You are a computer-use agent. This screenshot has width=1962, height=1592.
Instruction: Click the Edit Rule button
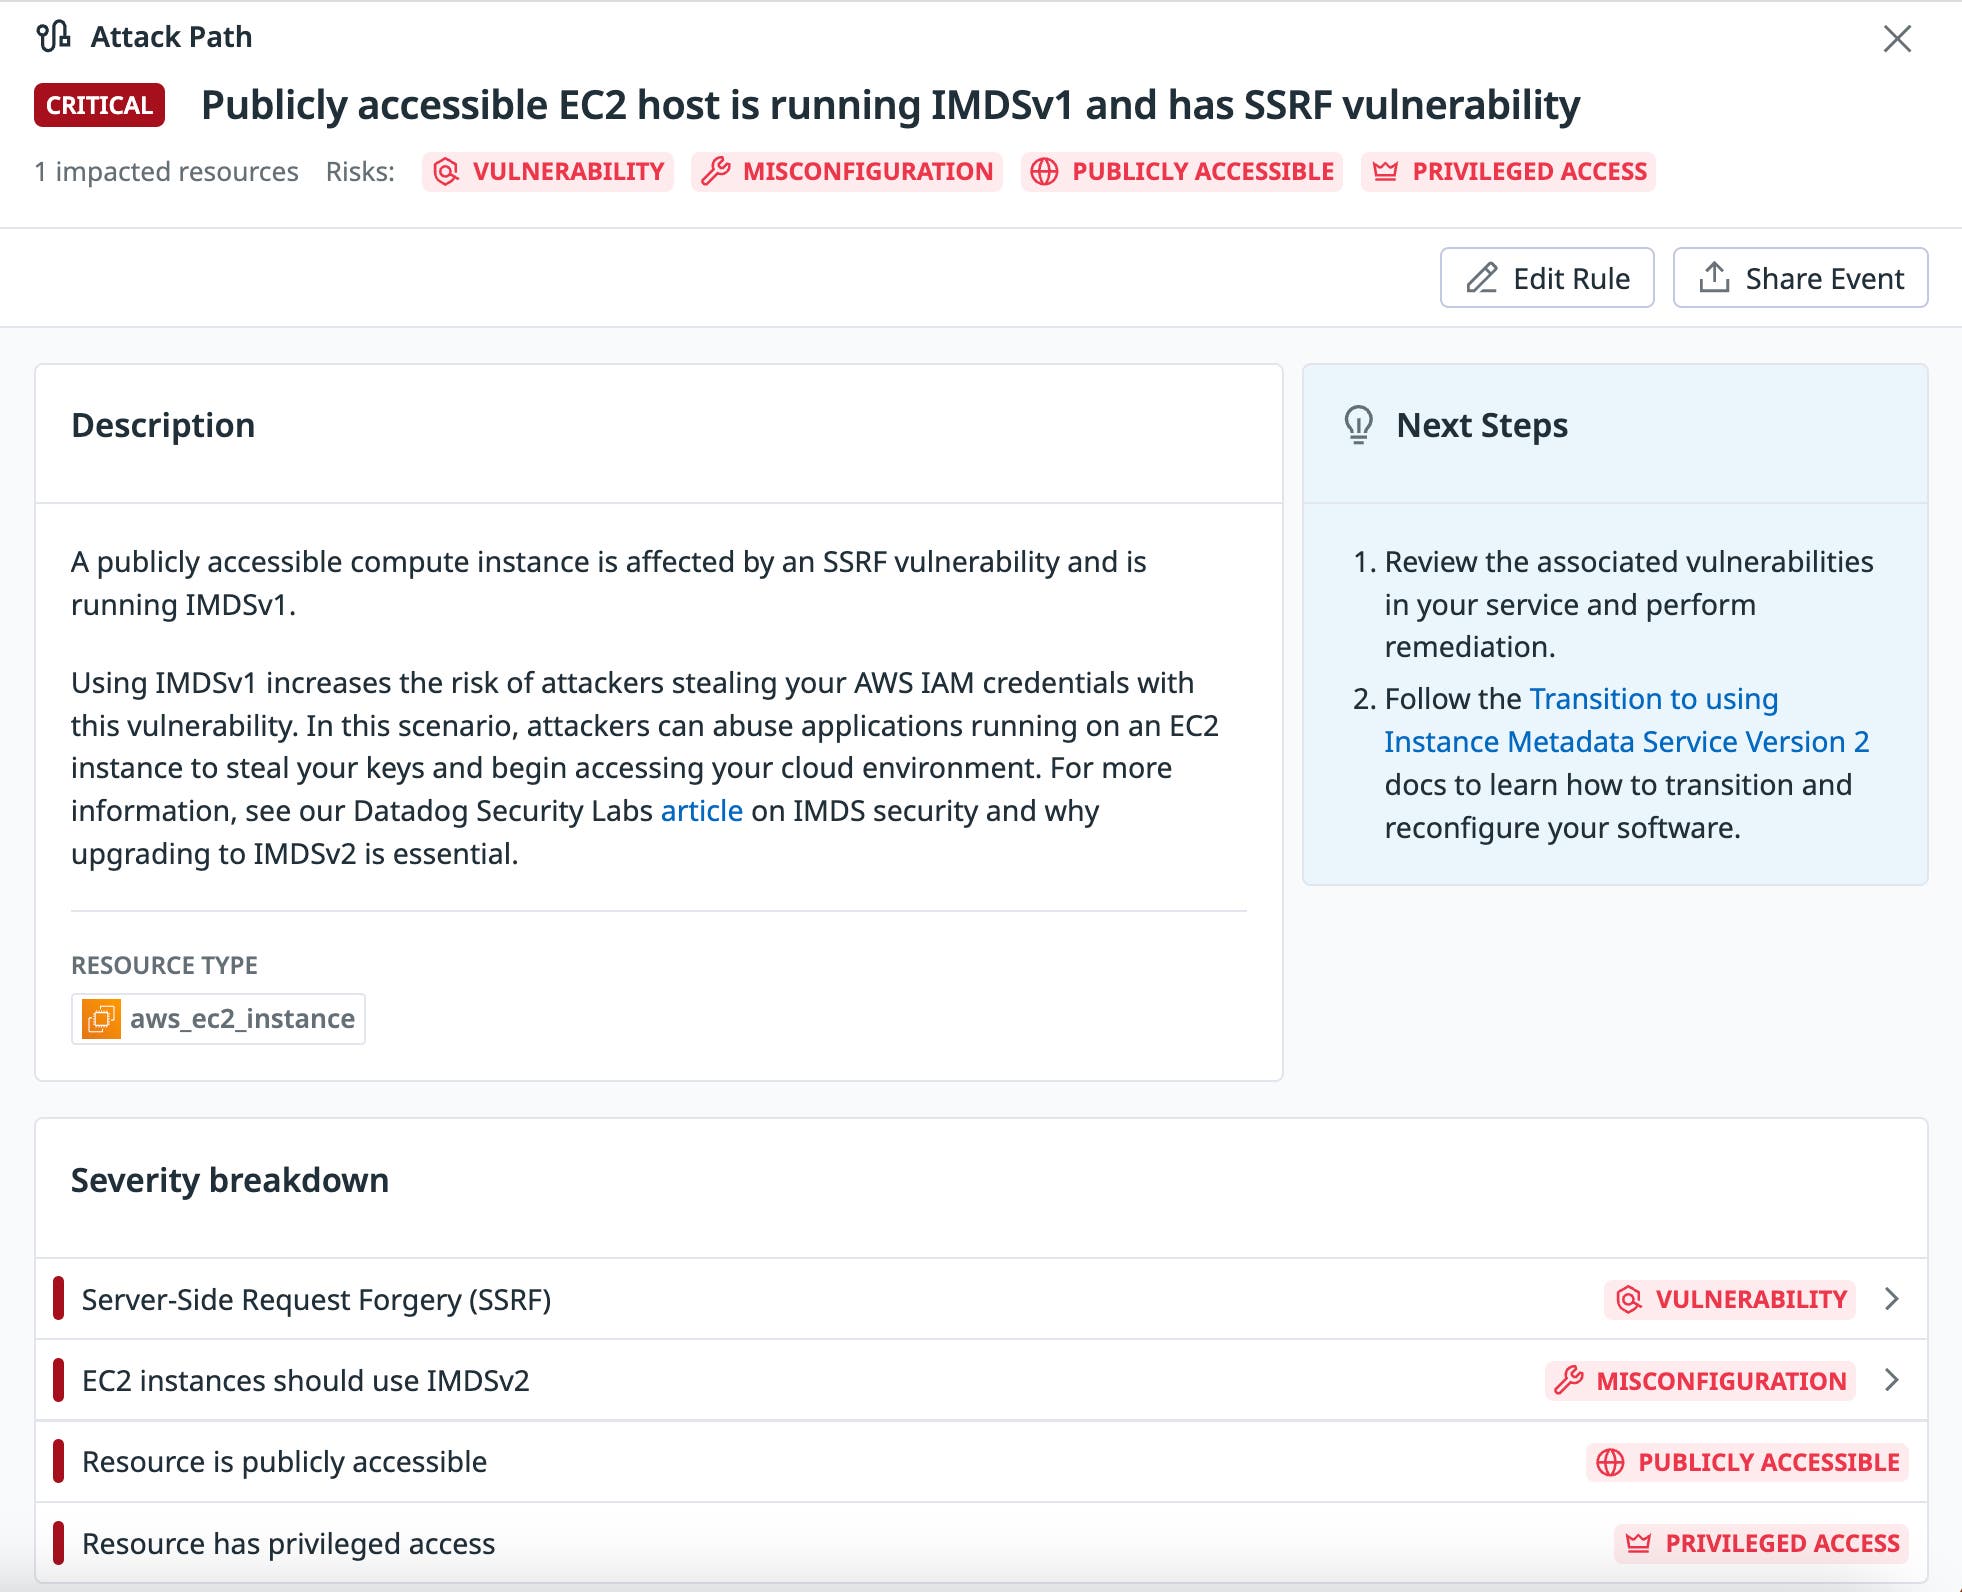(x=1548, y=278)
